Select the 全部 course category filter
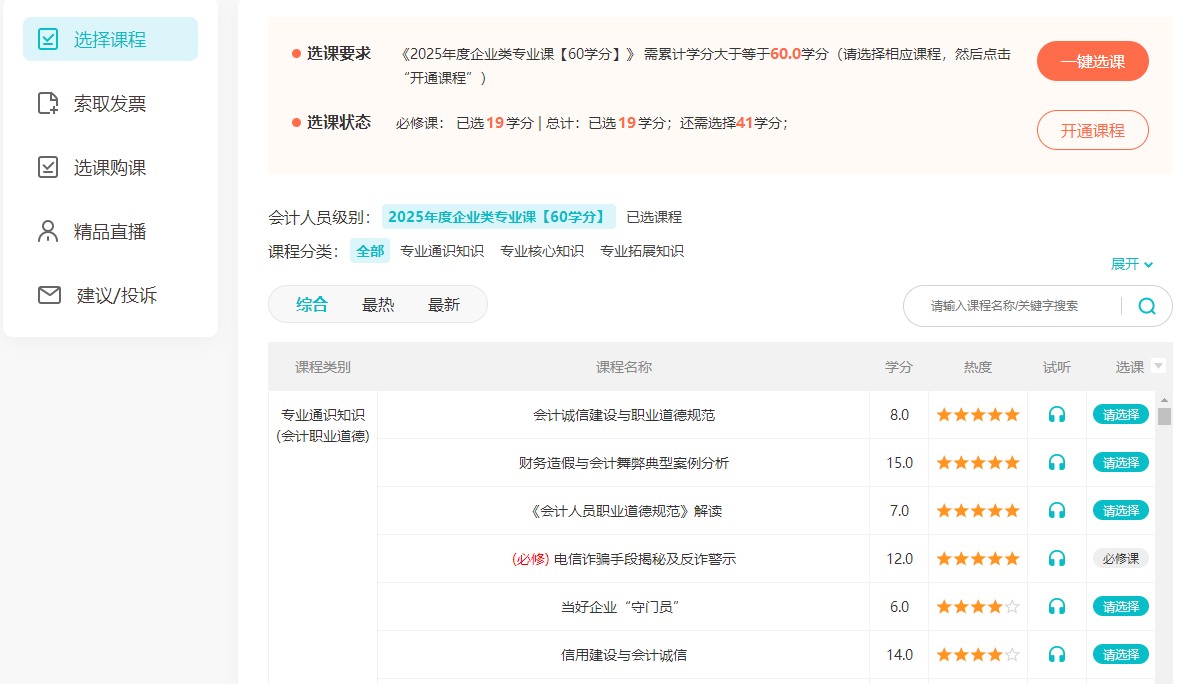The height and width of the screenshot is (684, 1195). point(368,251)
